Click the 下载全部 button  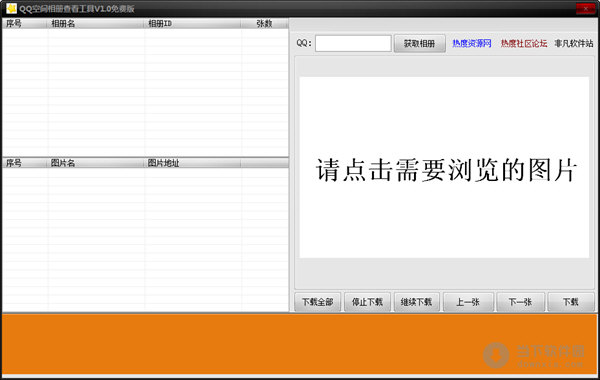coord(318,302)
